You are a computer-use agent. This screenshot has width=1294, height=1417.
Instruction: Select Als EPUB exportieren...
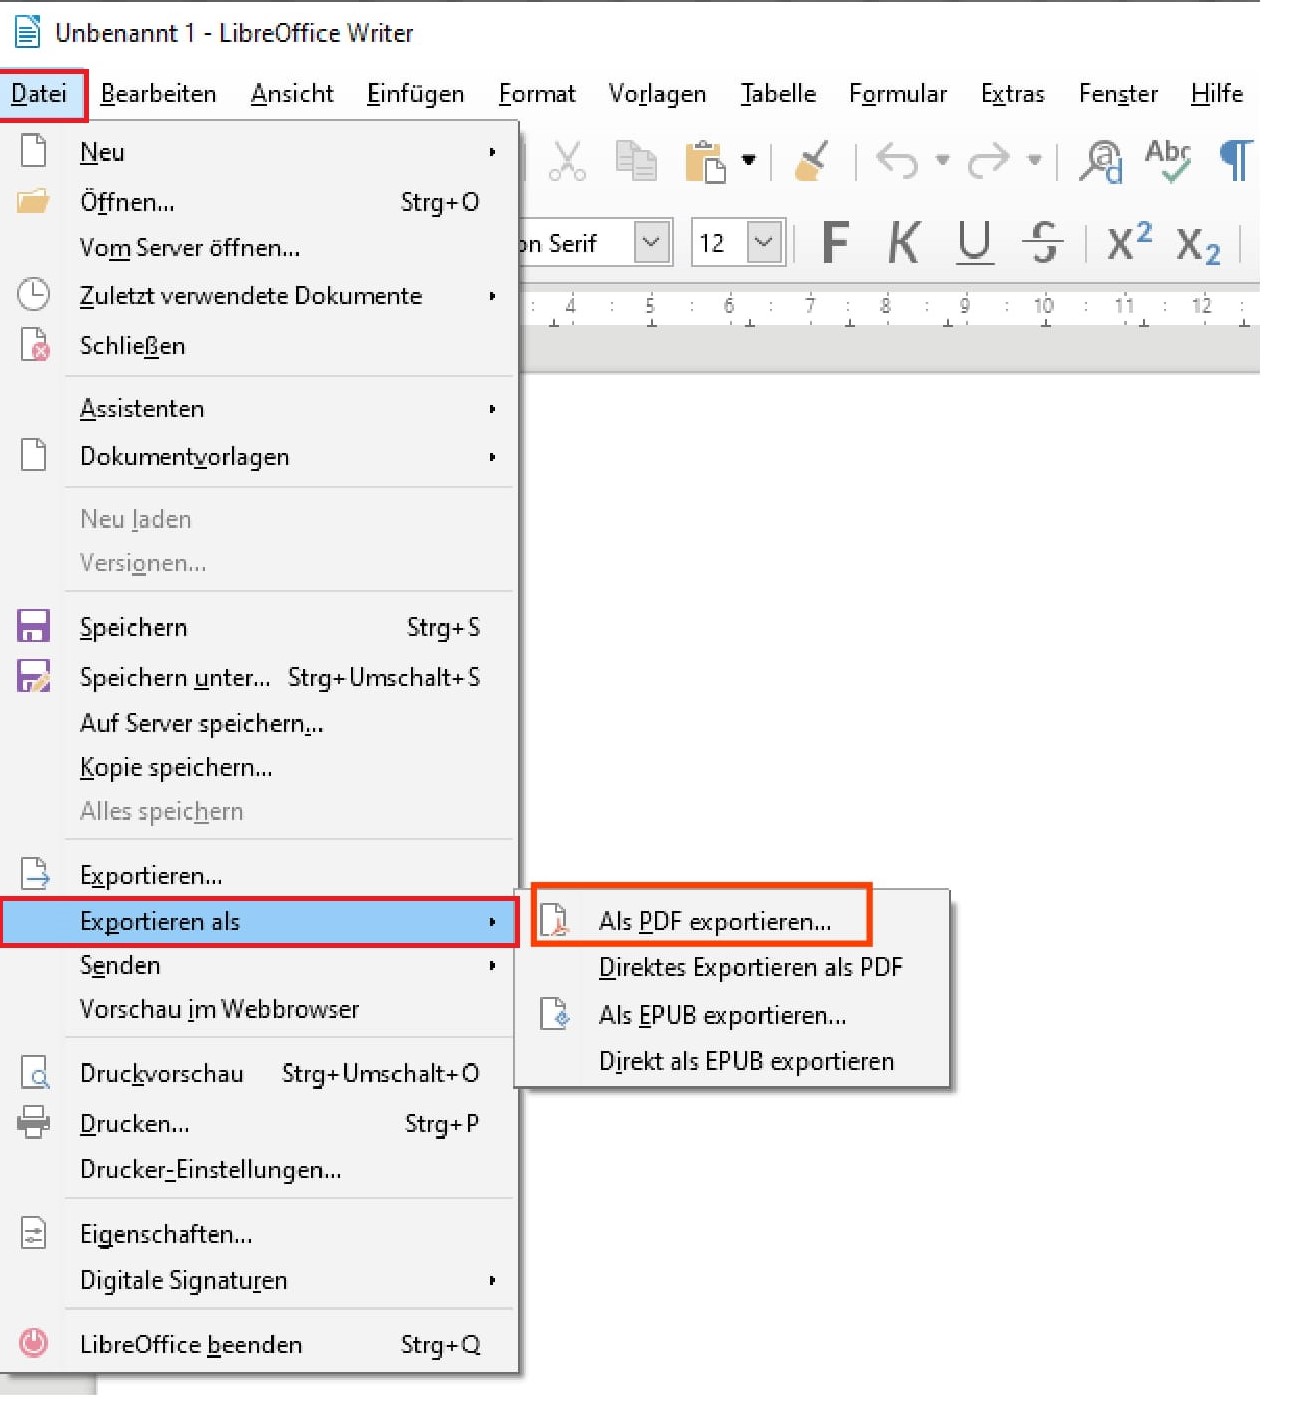(732, 1015)
